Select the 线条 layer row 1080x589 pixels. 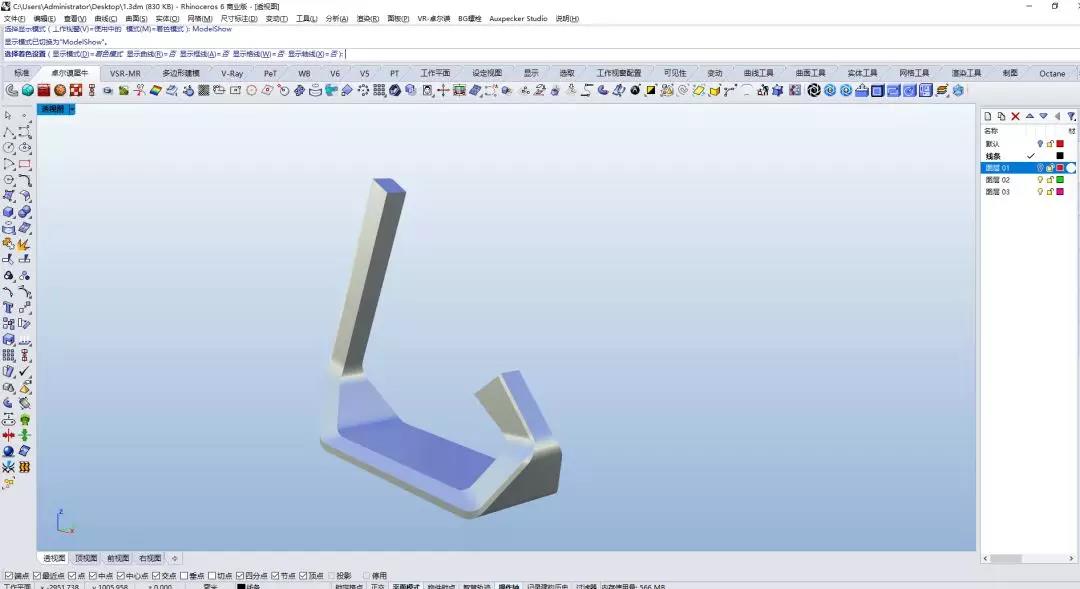(1028, 156)
